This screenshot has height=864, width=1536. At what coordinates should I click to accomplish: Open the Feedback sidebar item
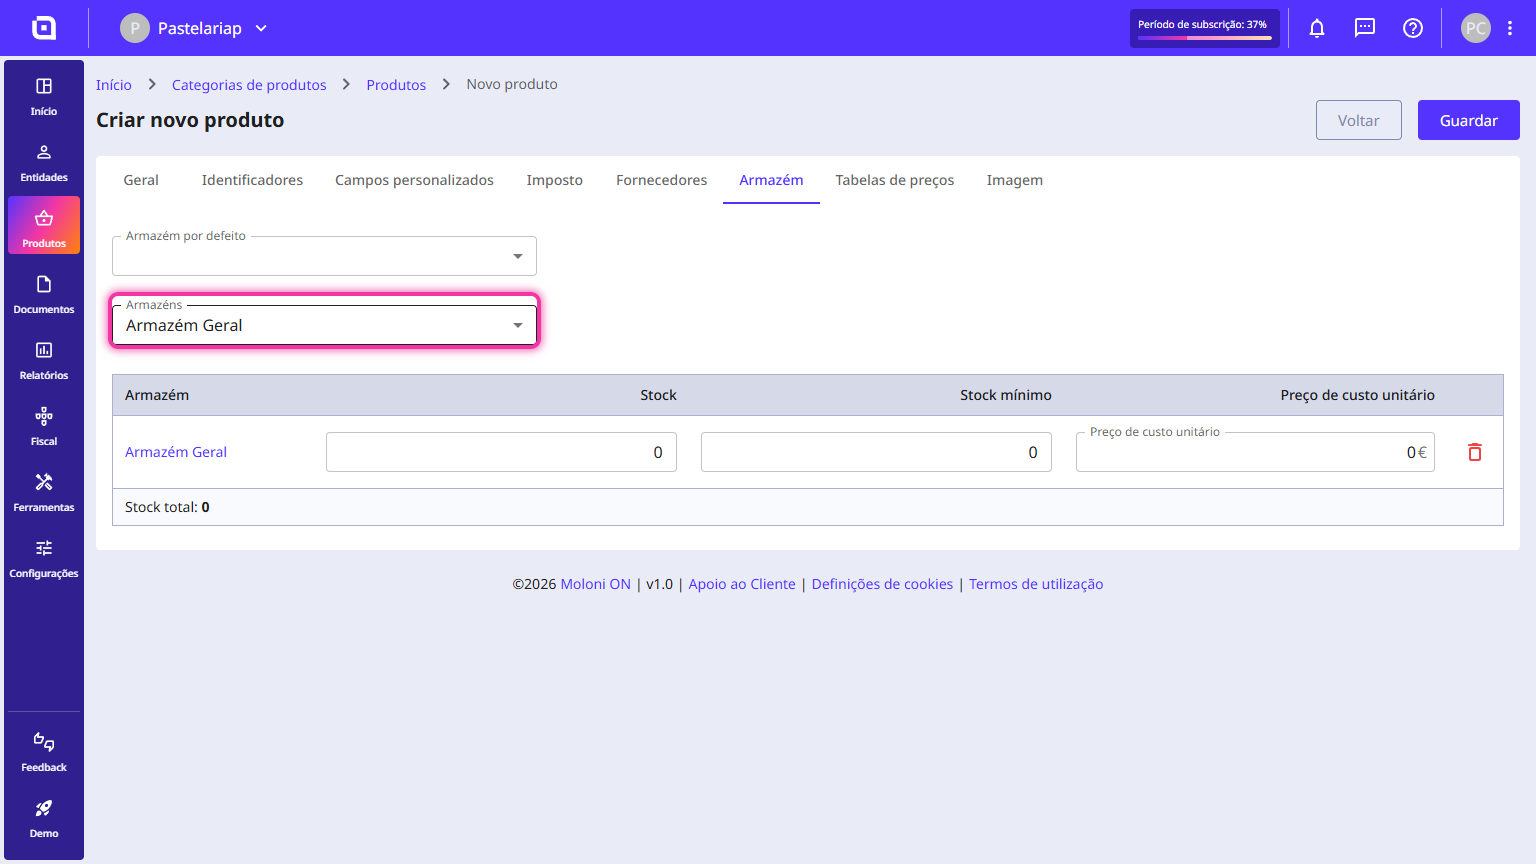coord(44,753)
